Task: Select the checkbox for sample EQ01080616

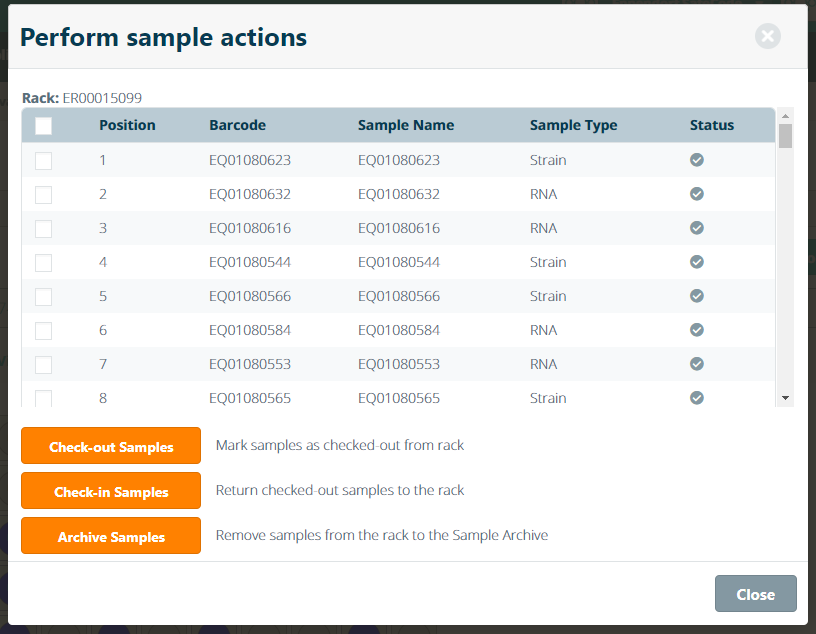Action: pos(44,228)
